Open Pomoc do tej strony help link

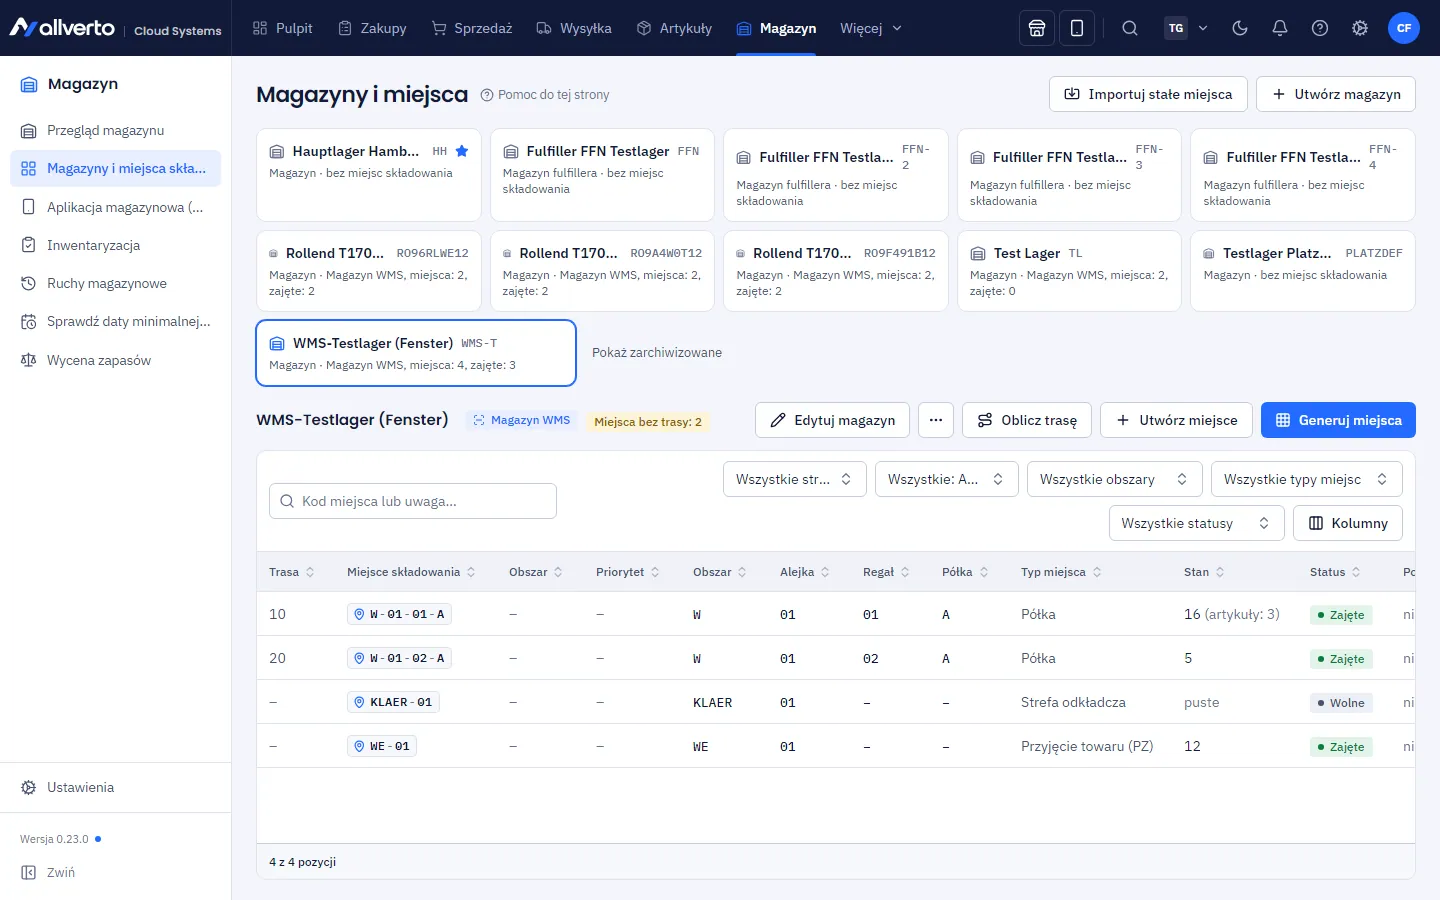[x=545, y=95]
